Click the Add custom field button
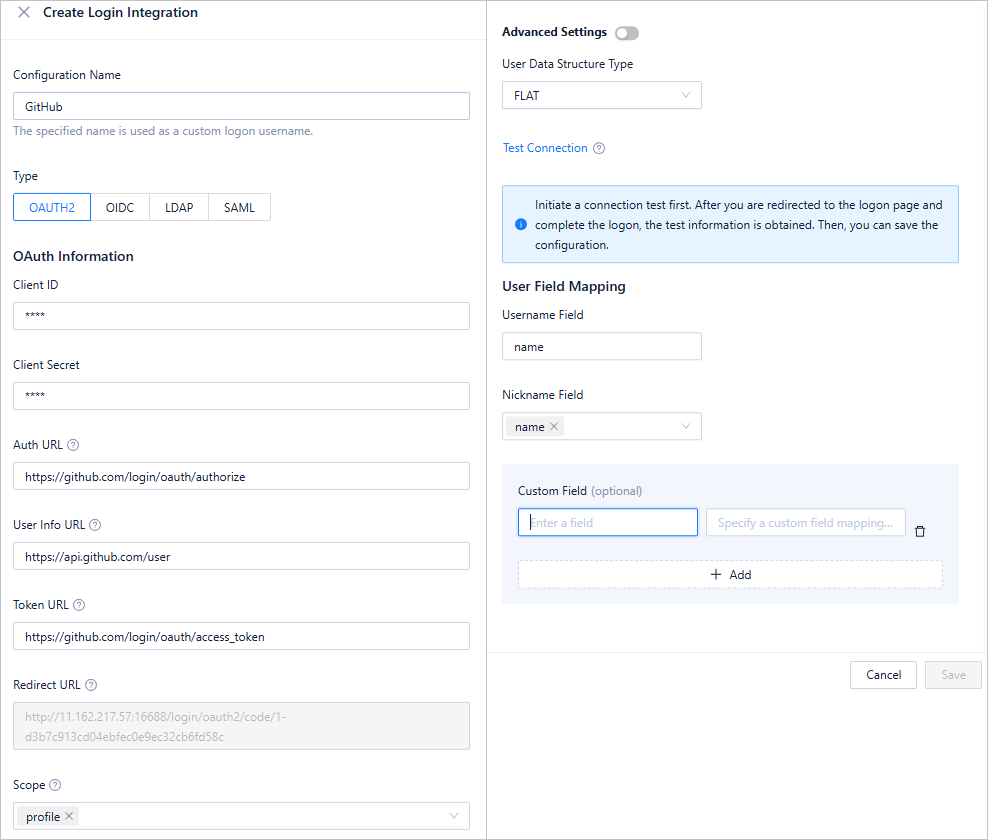The image size is (988, 840). click(730, 574)
